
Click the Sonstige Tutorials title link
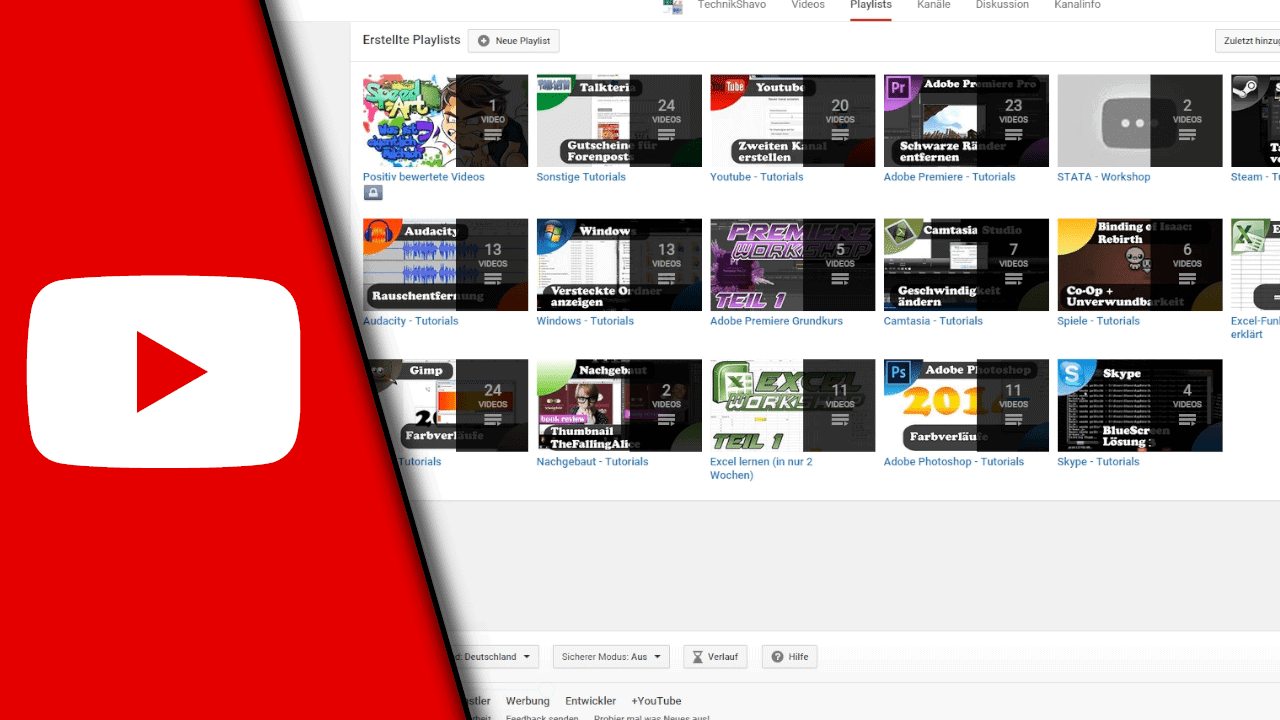click(581, 177)
